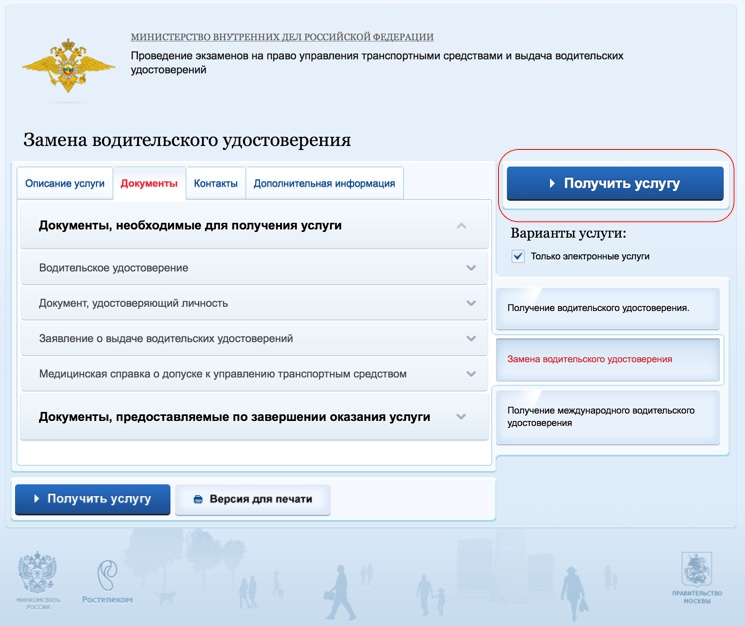Screen dimensions: 745x626
Task: Switch to the Описание услуги tab
Action: coord(65,184)
